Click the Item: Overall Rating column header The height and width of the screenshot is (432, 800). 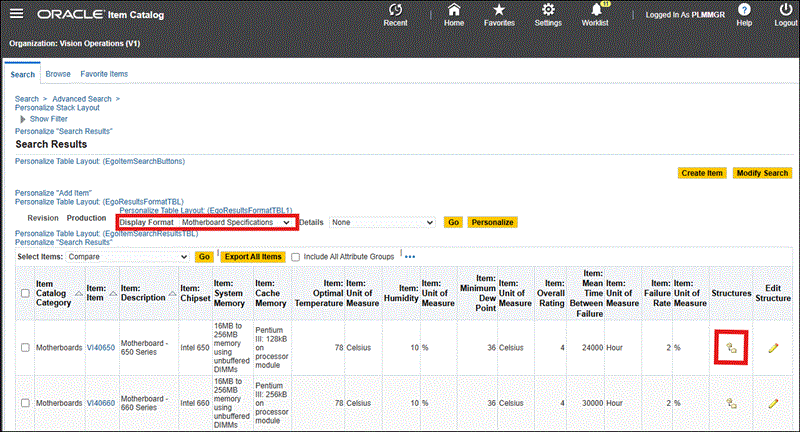[551, 293]
